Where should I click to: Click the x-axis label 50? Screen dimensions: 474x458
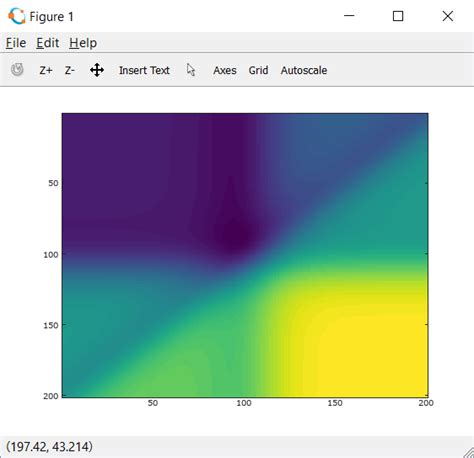tap(153, 403)
